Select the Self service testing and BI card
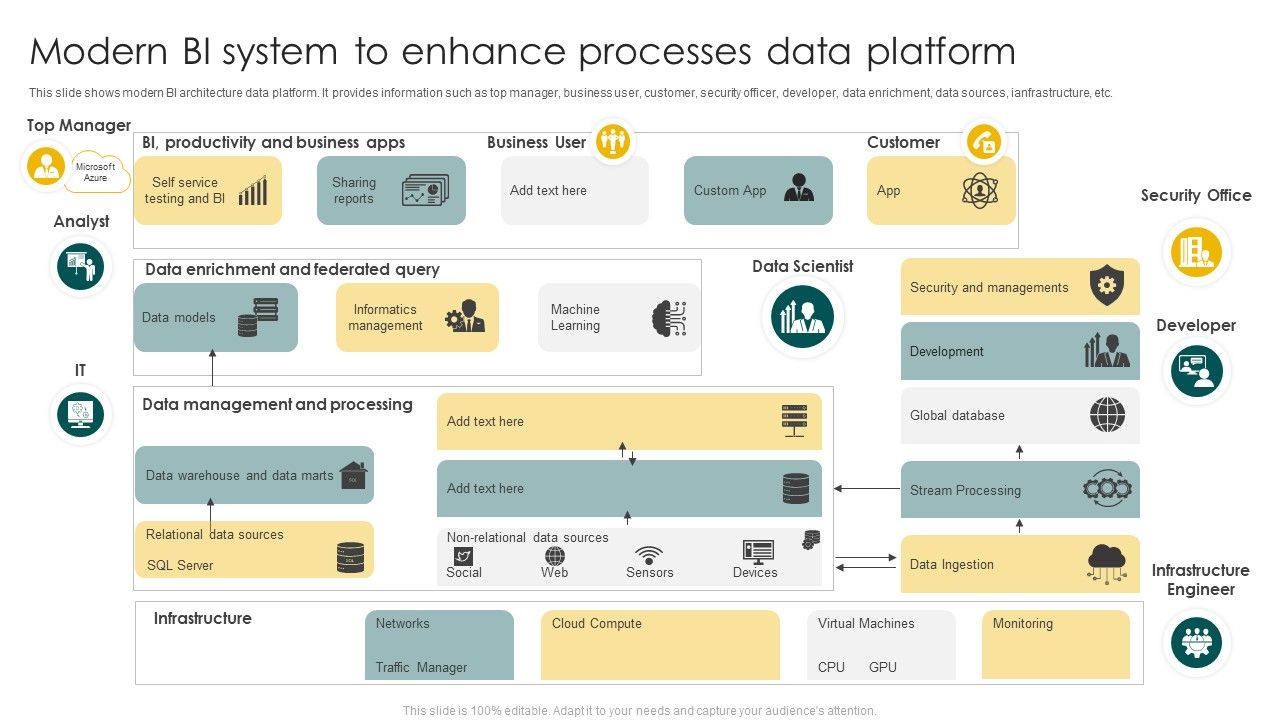 click(x=208, y=190)
